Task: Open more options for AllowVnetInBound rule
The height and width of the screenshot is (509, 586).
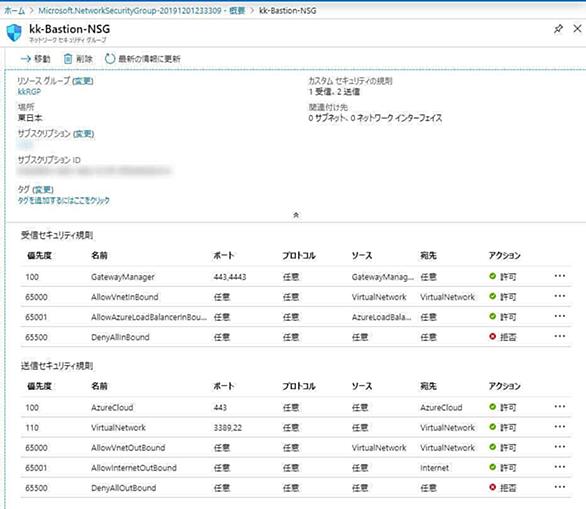Action: click(559, 296)
